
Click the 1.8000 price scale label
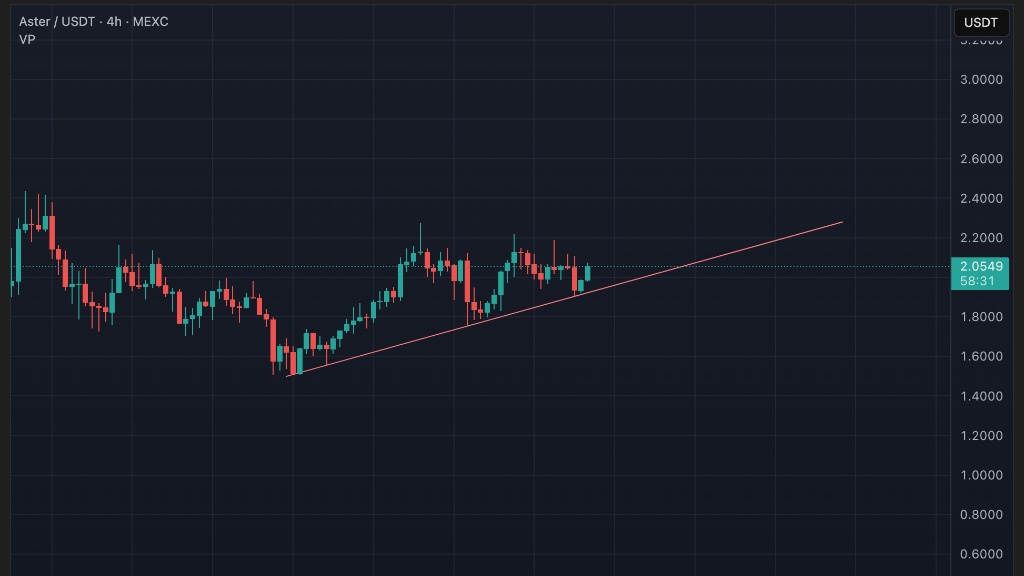coord(980,317)
